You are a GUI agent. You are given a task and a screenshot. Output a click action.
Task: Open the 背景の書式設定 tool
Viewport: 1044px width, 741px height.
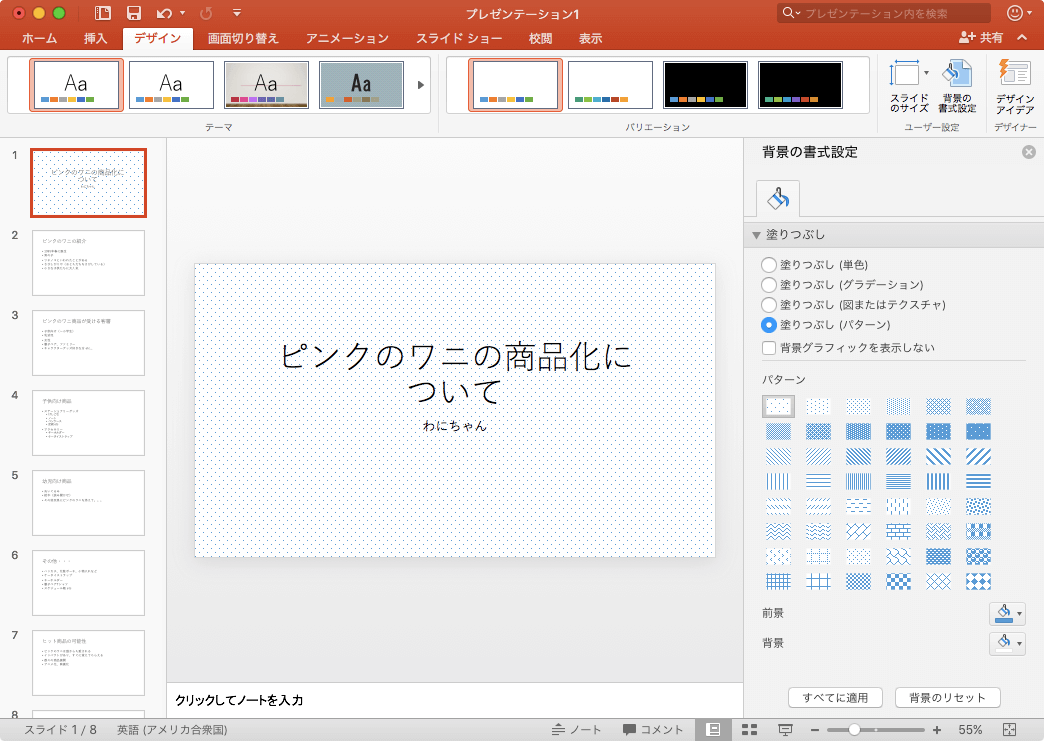958,85
